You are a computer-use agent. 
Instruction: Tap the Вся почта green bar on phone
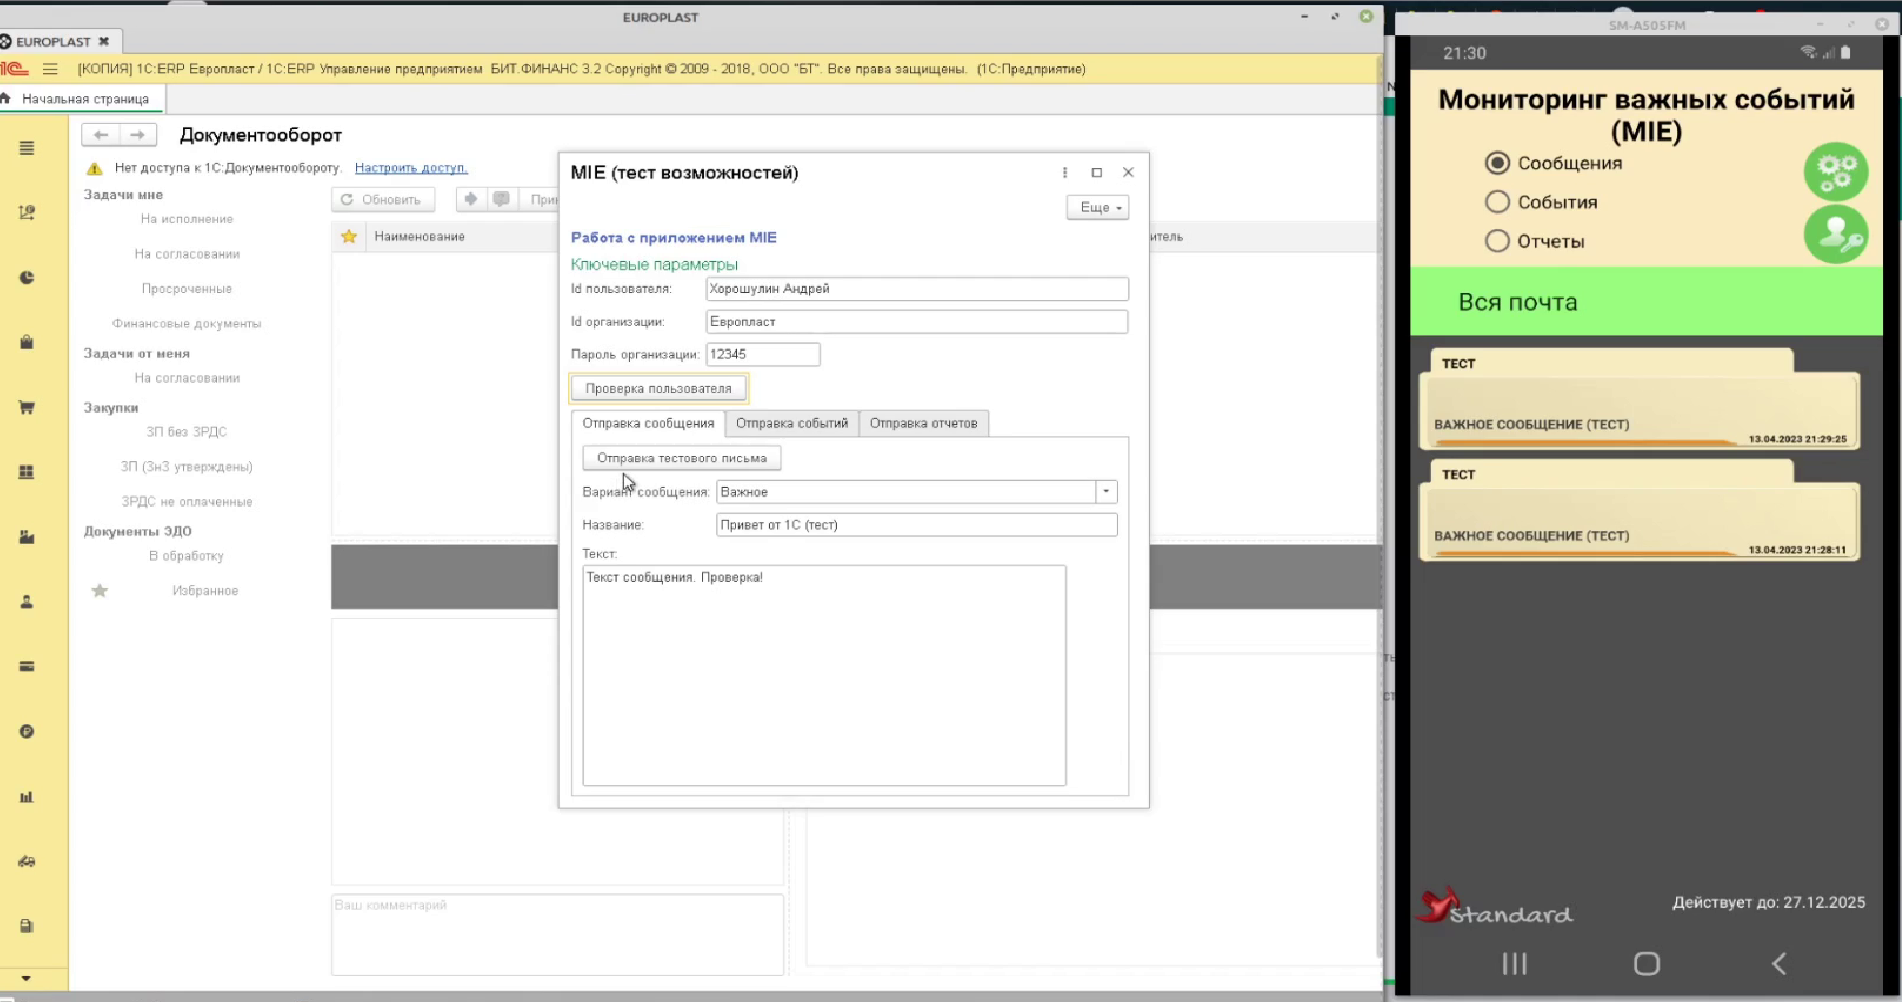point(1646,302)
